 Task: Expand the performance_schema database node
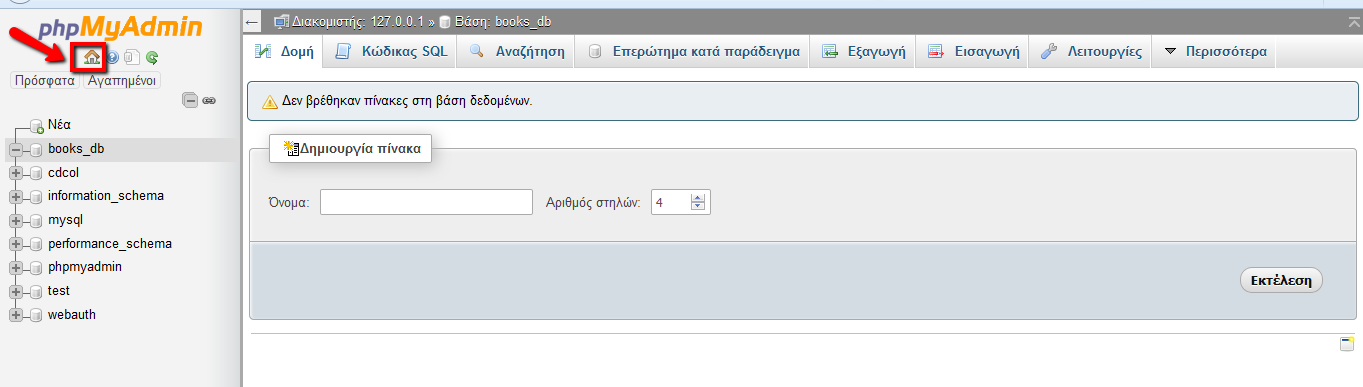click(x=16, y=245)
